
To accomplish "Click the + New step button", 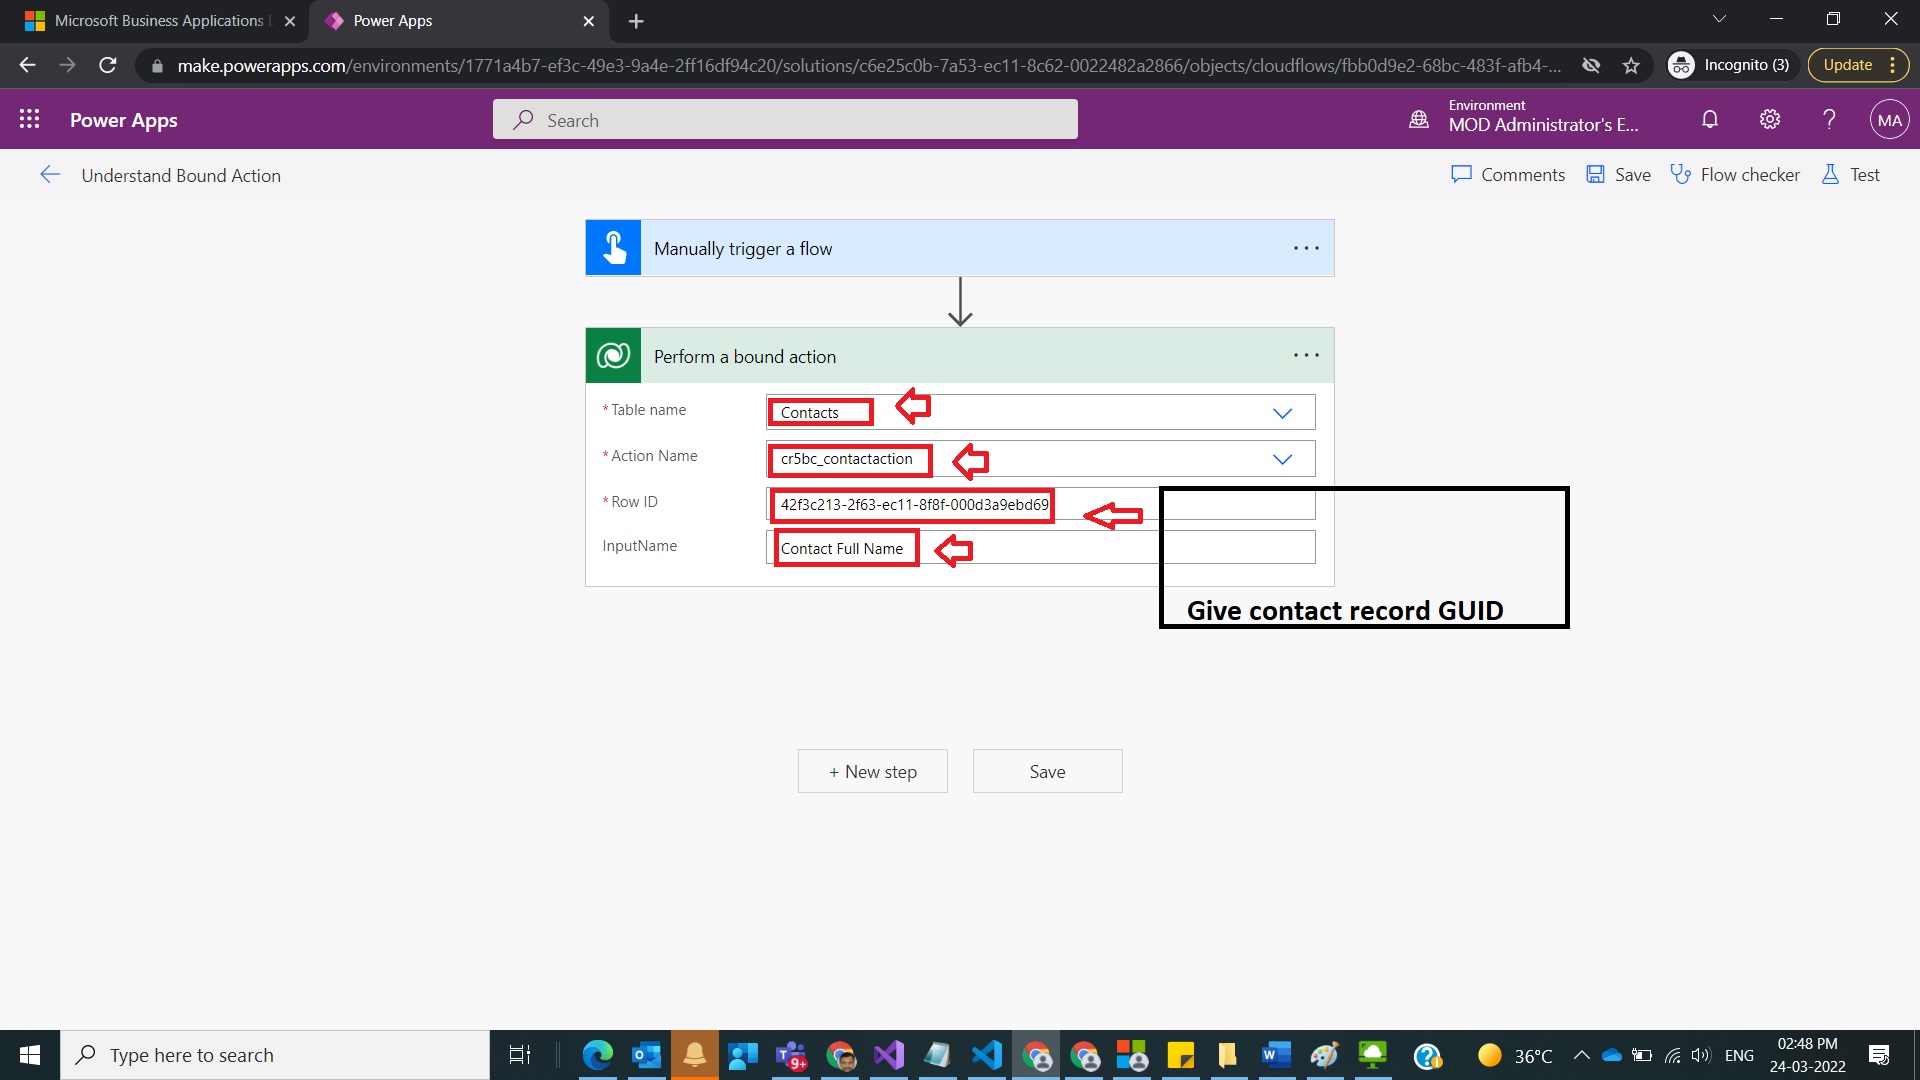I will coord(872,771).
